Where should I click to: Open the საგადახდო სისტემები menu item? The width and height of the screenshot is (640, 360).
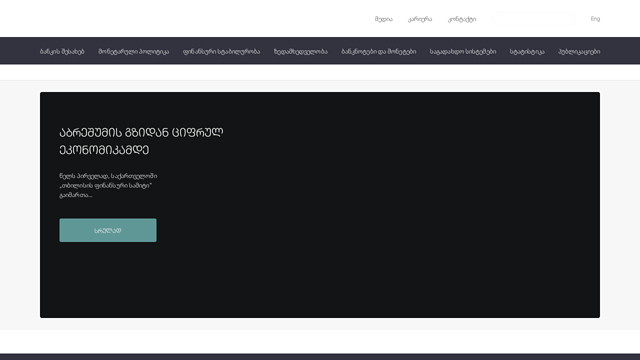[463, 51]
